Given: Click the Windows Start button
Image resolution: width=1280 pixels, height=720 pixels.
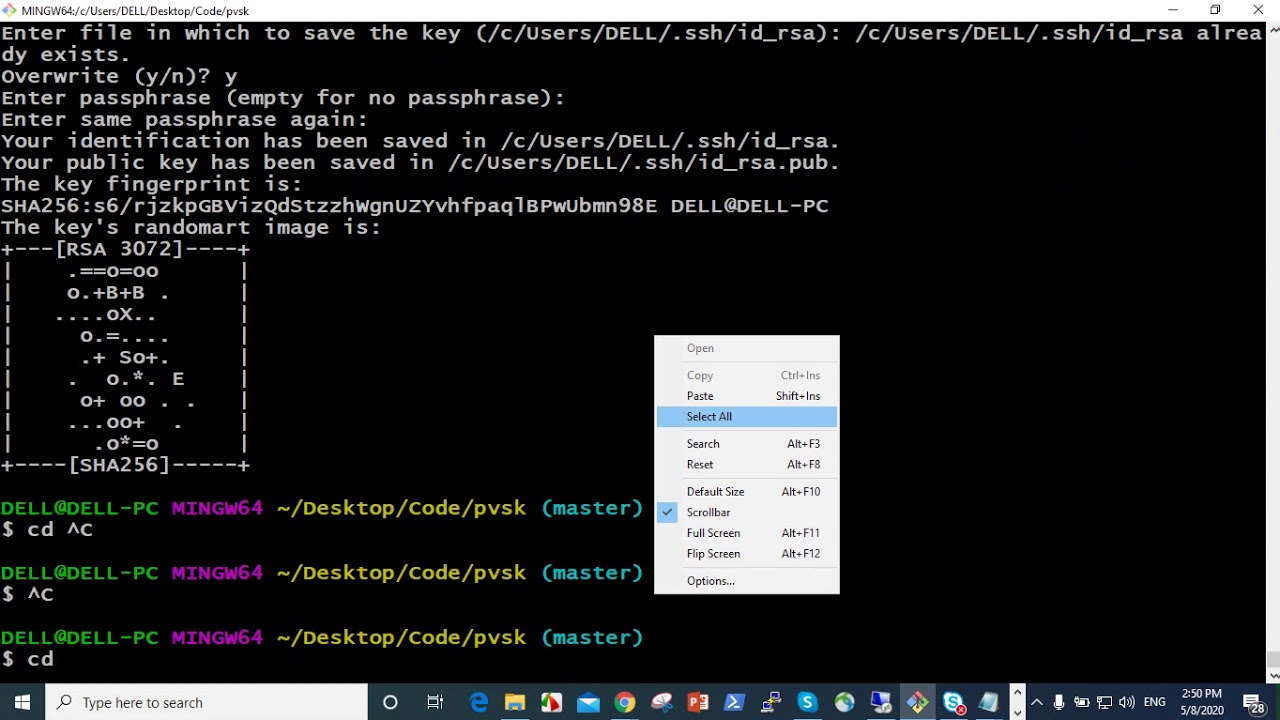Looking at the screenshot, I should (x=21, y=702).
